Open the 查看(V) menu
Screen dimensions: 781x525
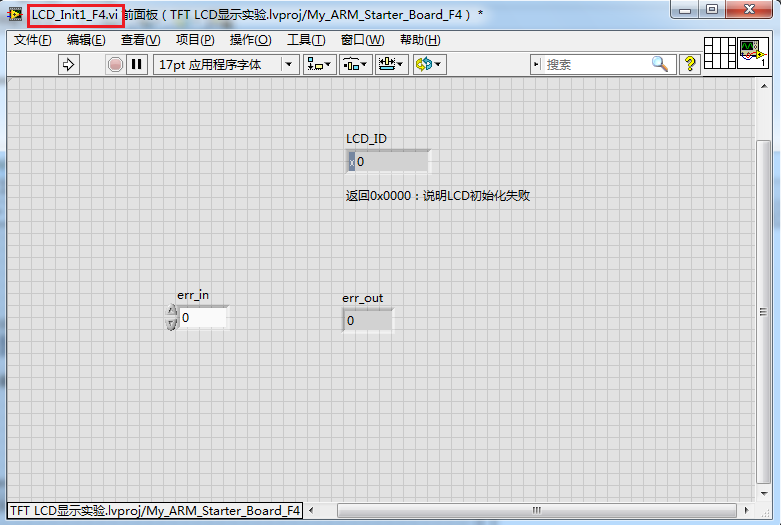140,40
